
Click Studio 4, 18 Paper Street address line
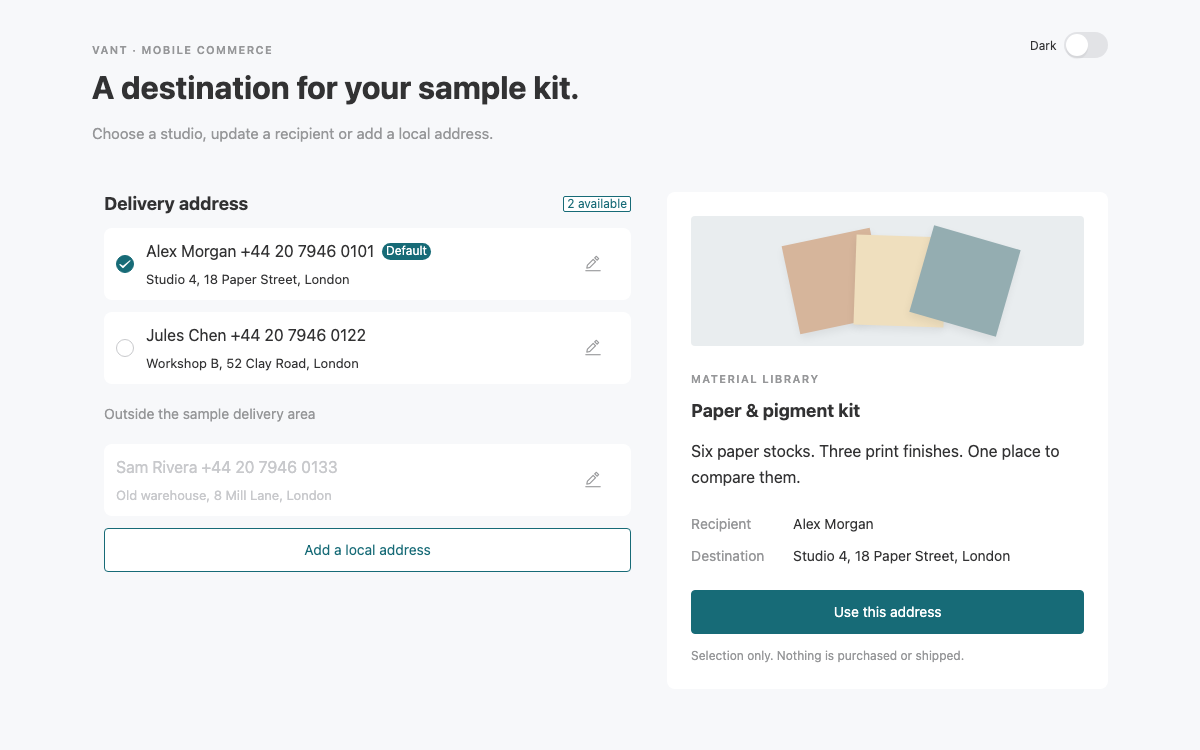tap(248, 280)
